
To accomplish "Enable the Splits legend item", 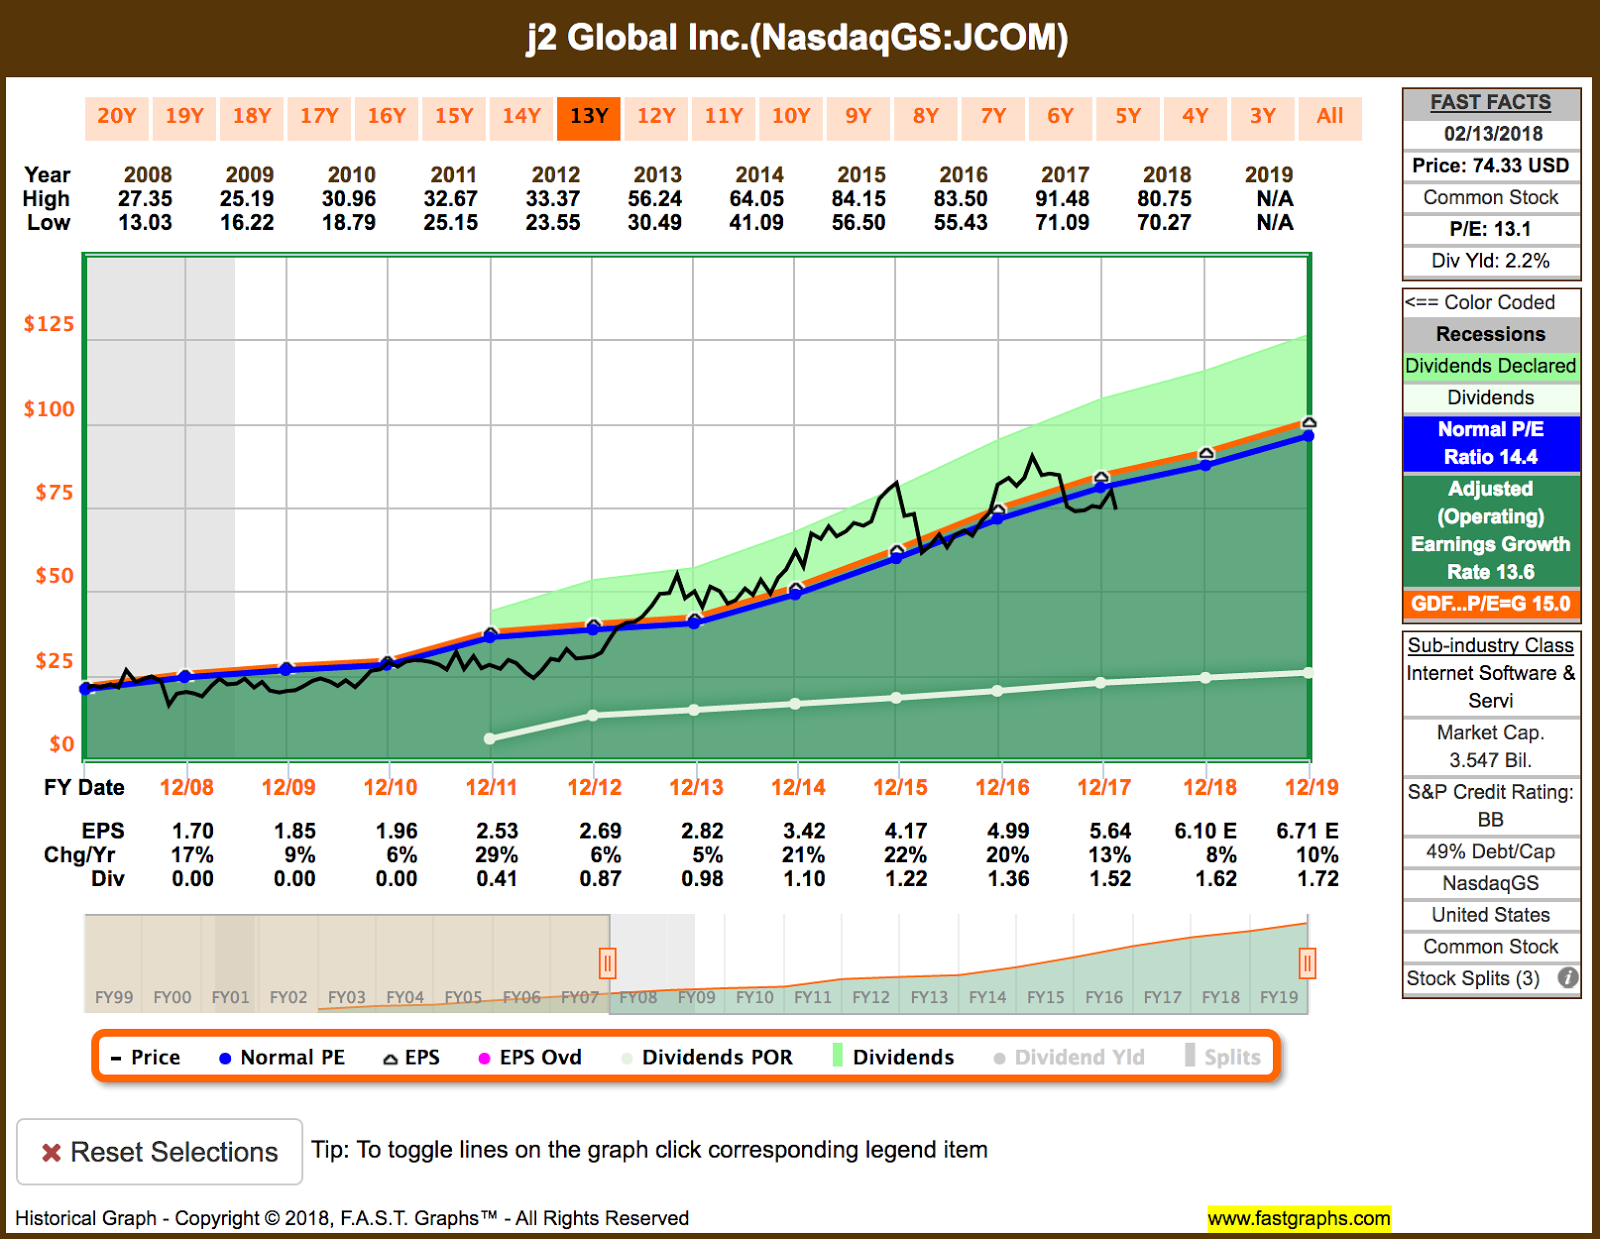I will 1223,1058.
